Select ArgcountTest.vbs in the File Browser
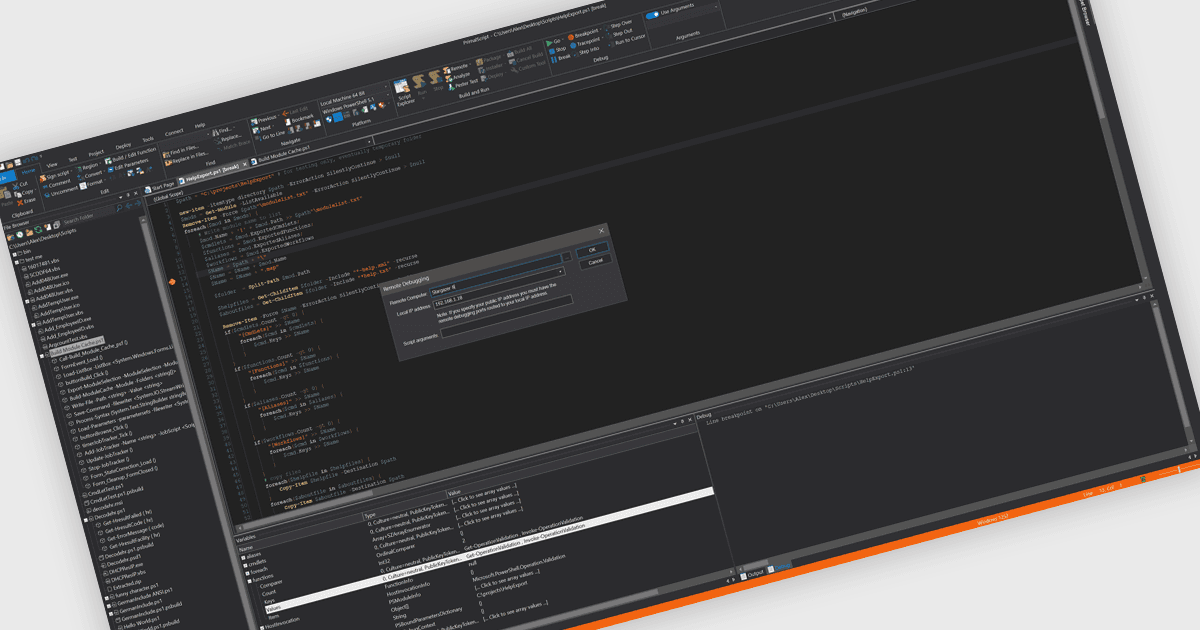 click(66, 342)
